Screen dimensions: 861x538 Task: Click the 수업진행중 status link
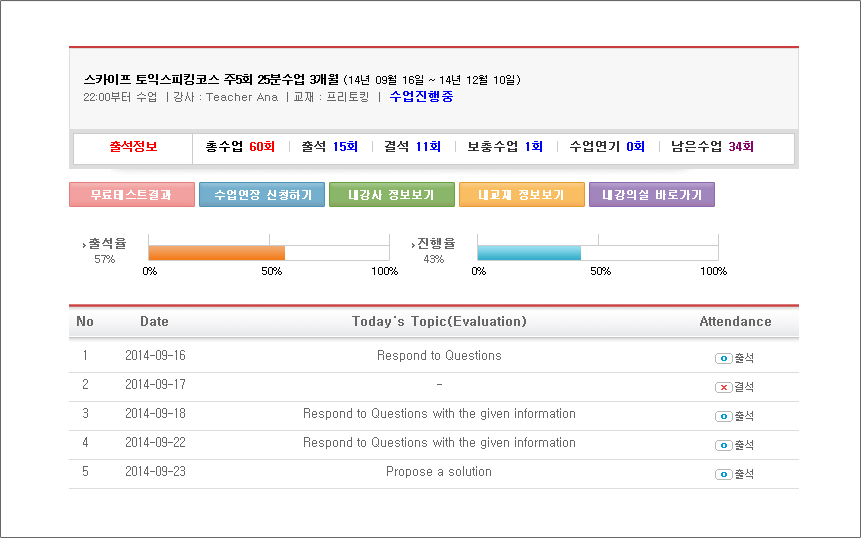[421, 97]
